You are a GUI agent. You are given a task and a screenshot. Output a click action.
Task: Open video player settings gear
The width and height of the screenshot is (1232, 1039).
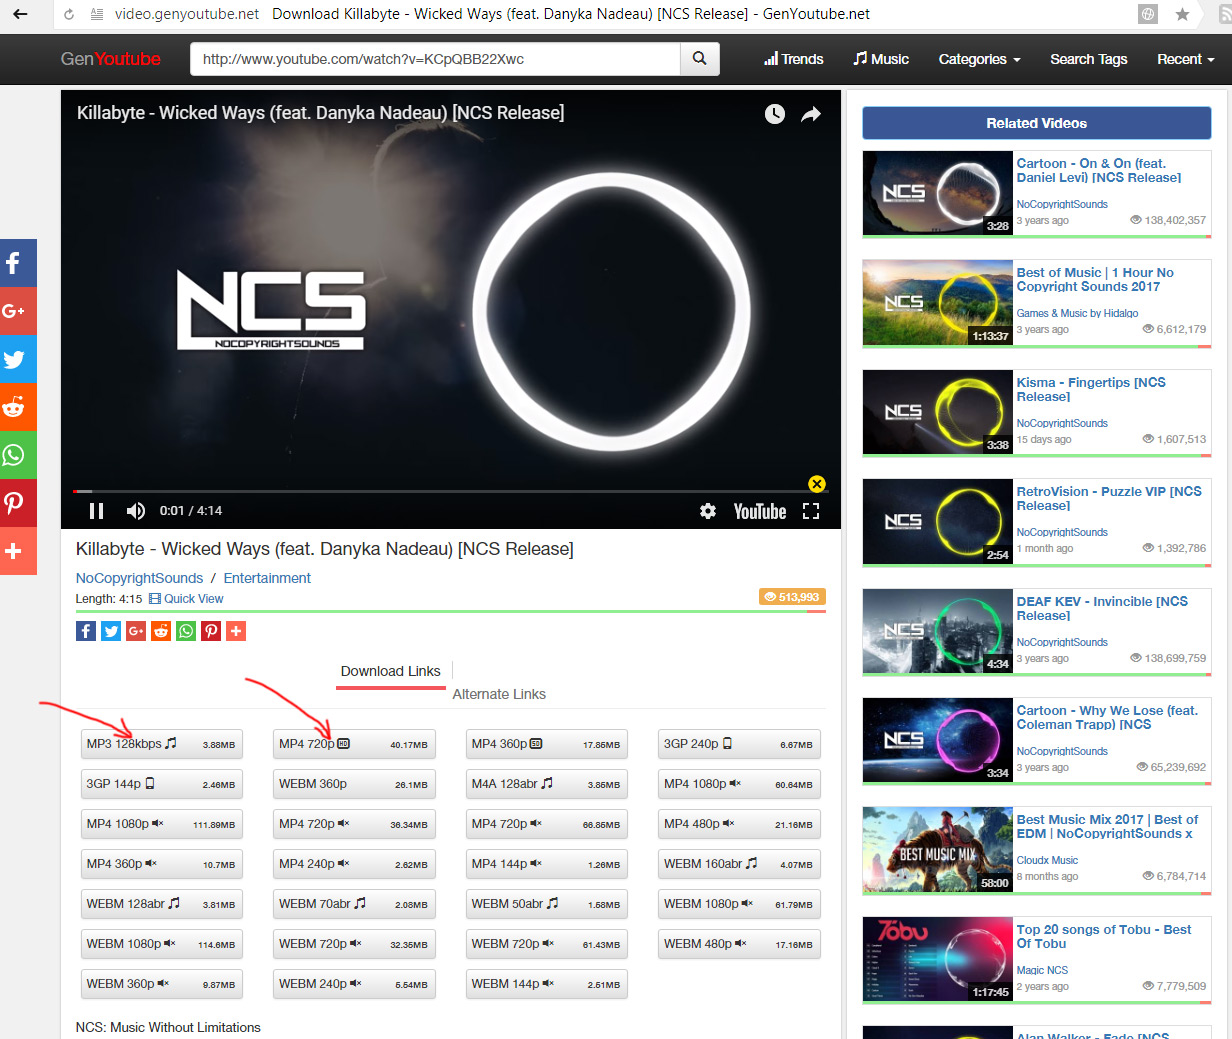[x=708, y=511]
